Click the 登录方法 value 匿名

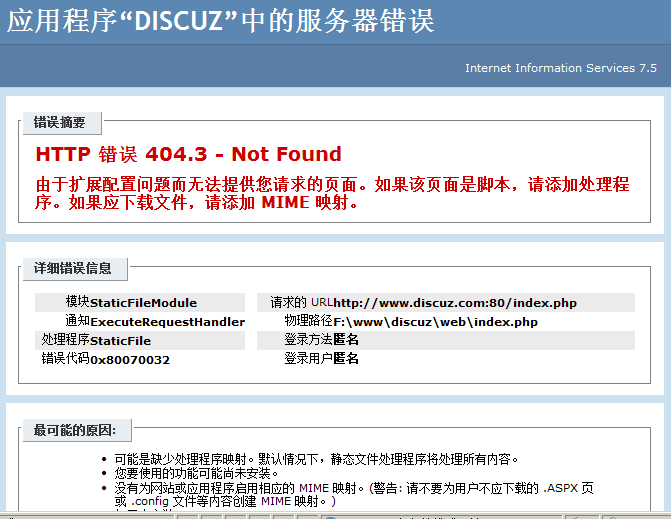tap(346, 341)
